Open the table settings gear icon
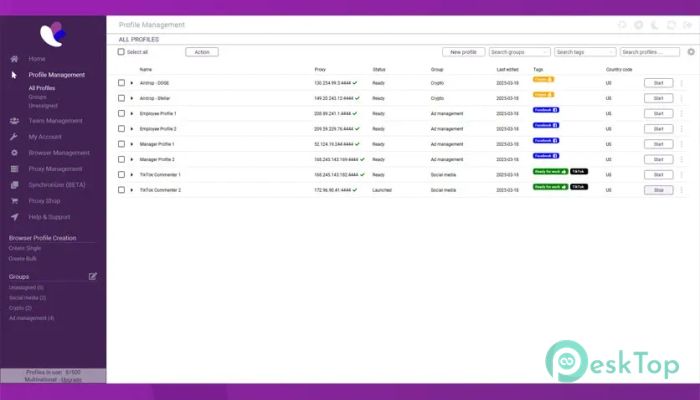Image resolution: width=700 pixels, height=400 pixels. pos(691,52)
